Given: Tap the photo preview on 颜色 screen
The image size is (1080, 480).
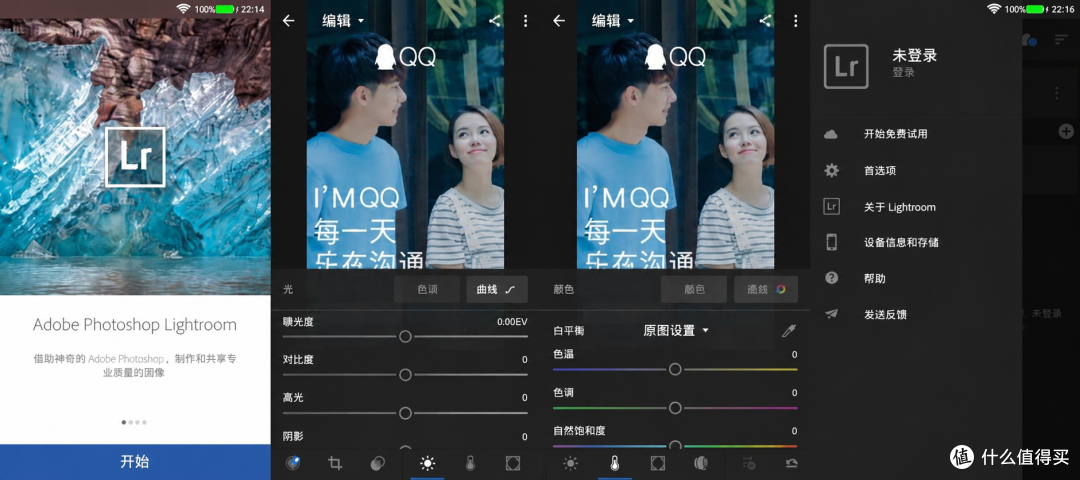Looking at the screenshot, I should click(x=676, y=134).
